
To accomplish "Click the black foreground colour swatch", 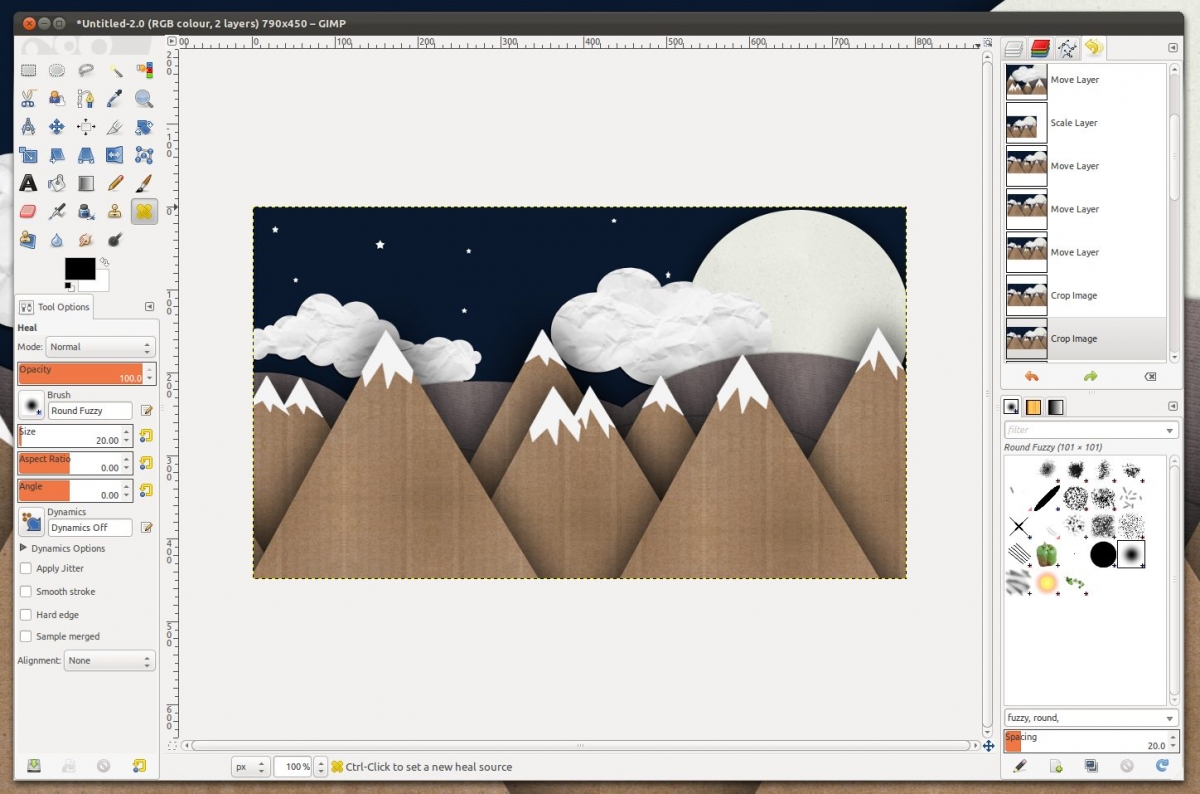I will click(x=79, y=268).
